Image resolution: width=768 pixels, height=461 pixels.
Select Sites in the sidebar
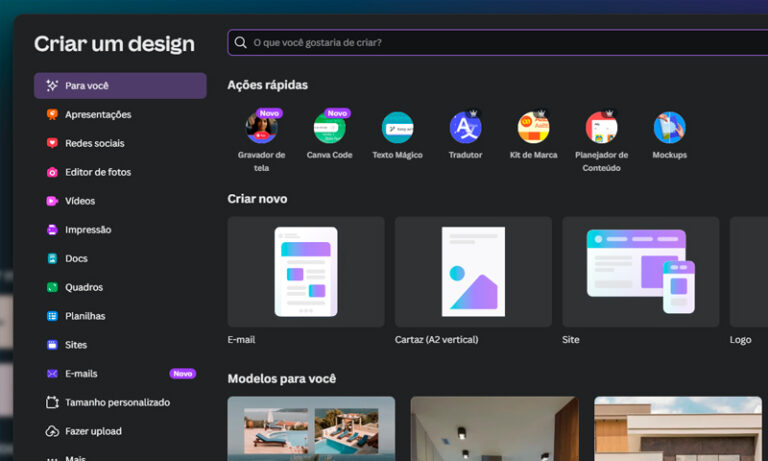click(120, 345)
